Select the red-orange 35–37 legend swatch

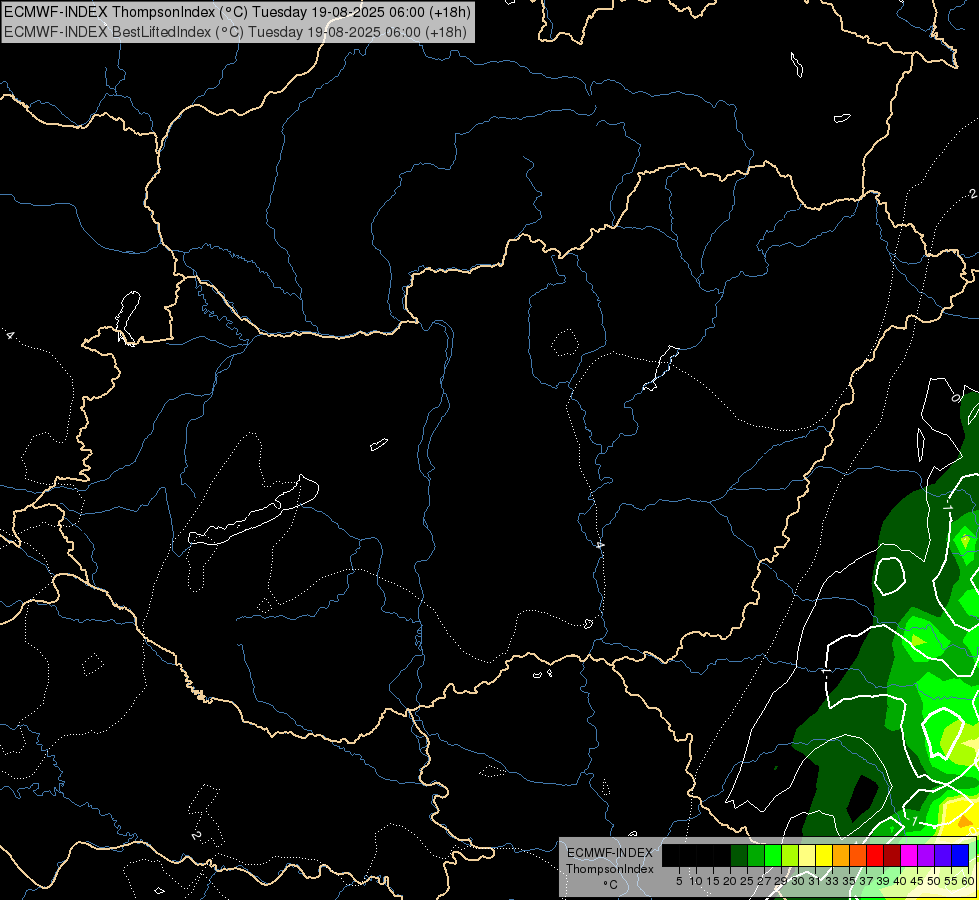click(858, 855)
